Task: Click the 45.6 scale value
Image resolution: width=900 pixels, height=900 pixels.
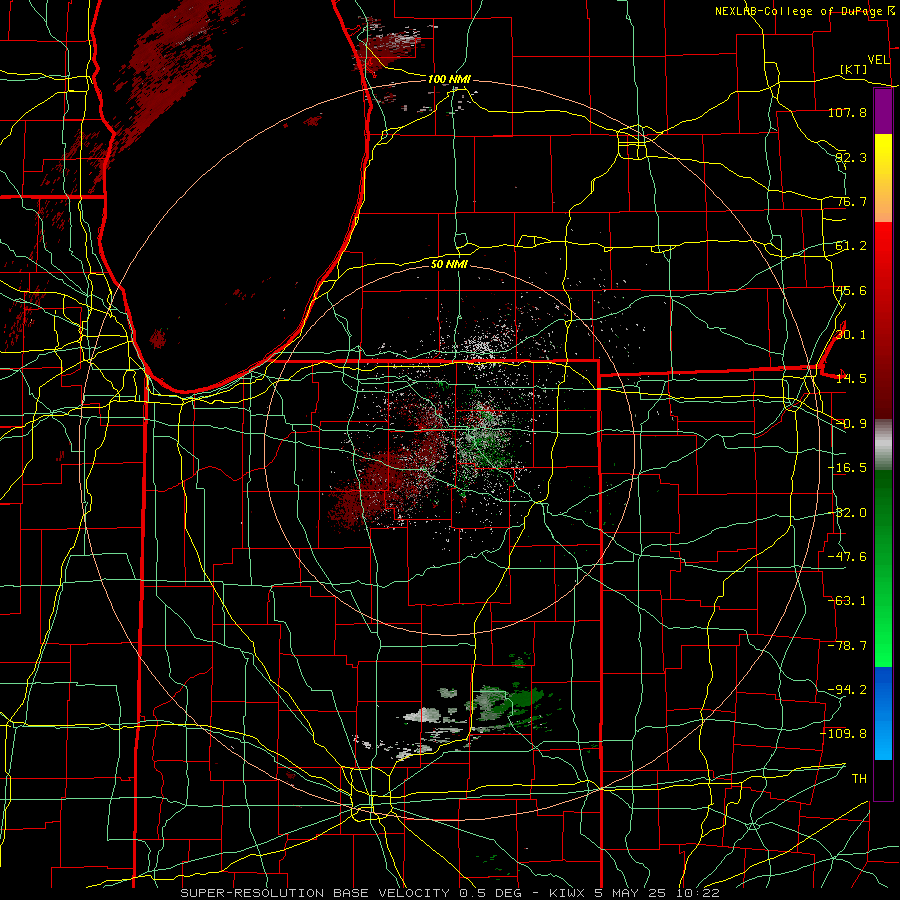Action: [851, 290]
